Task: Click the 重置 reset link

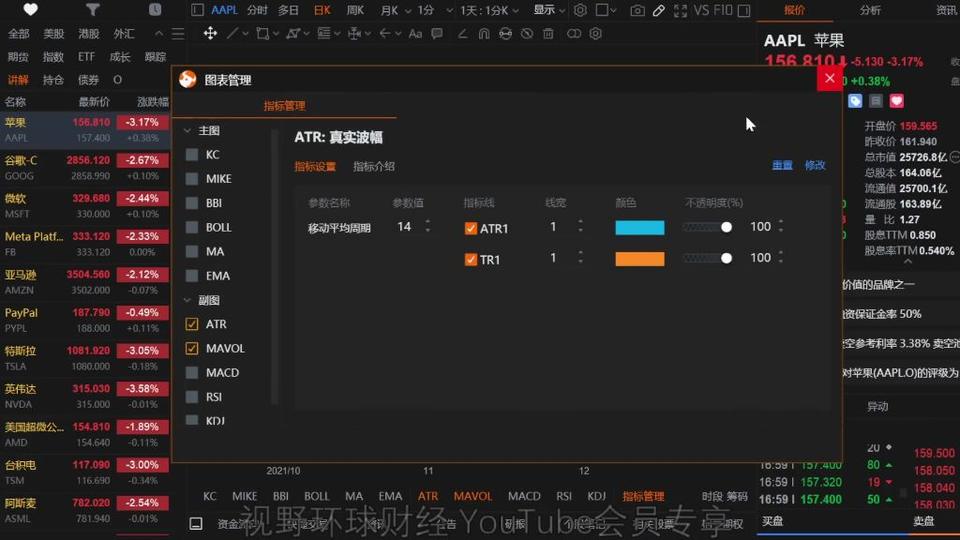Action: click(x=782, y=165)
